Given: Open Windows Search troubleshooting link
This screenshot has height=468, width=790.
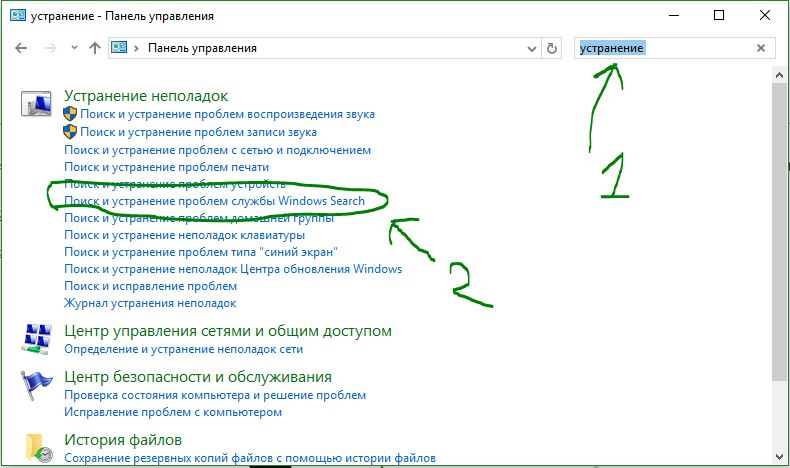Looking at the screenshot, I should [x=214, y=201].
